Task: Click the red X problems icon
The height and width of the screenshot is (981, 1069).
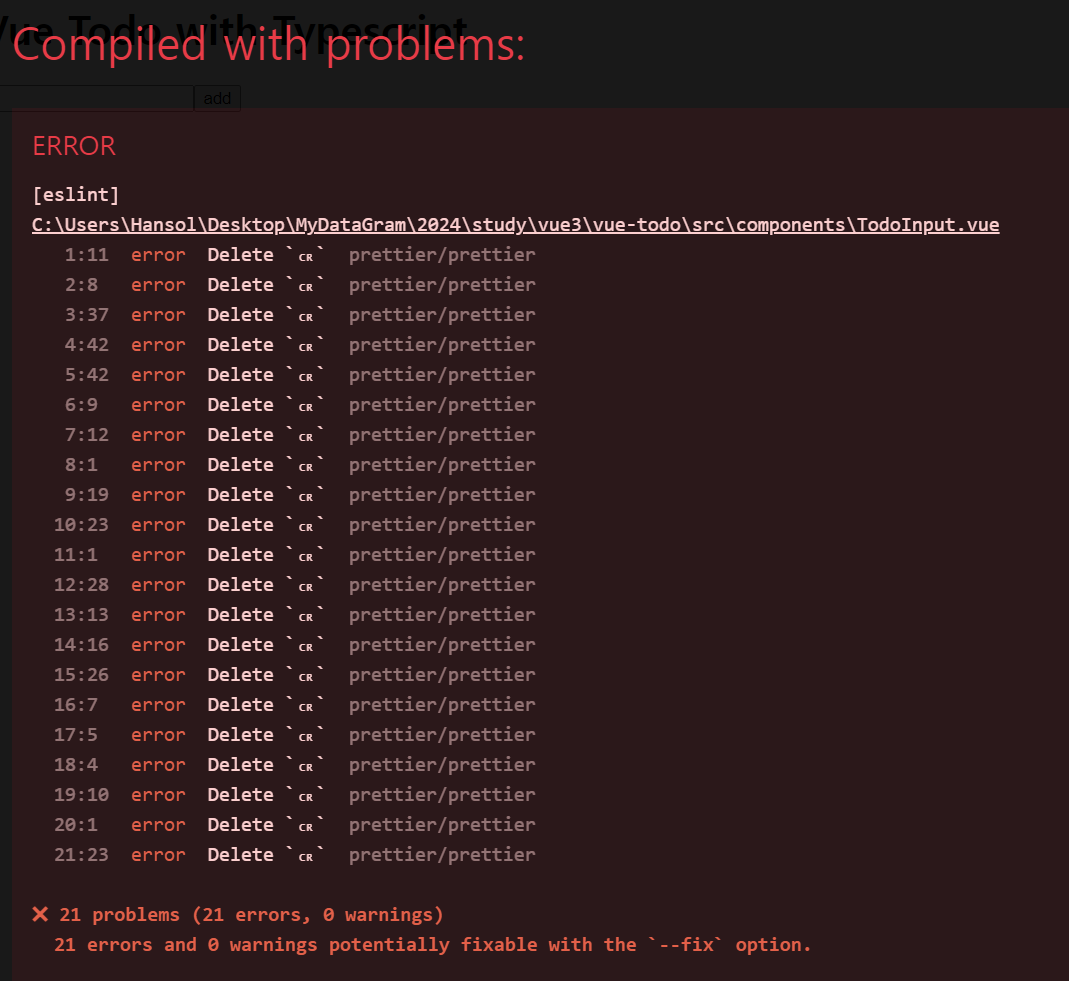Action: point(40,914)
